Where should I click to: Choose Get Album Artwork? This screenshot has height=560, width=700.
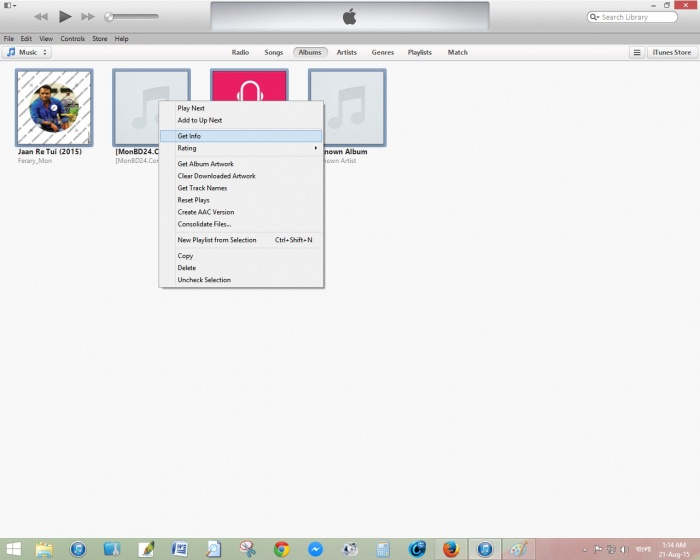[241, 164]
